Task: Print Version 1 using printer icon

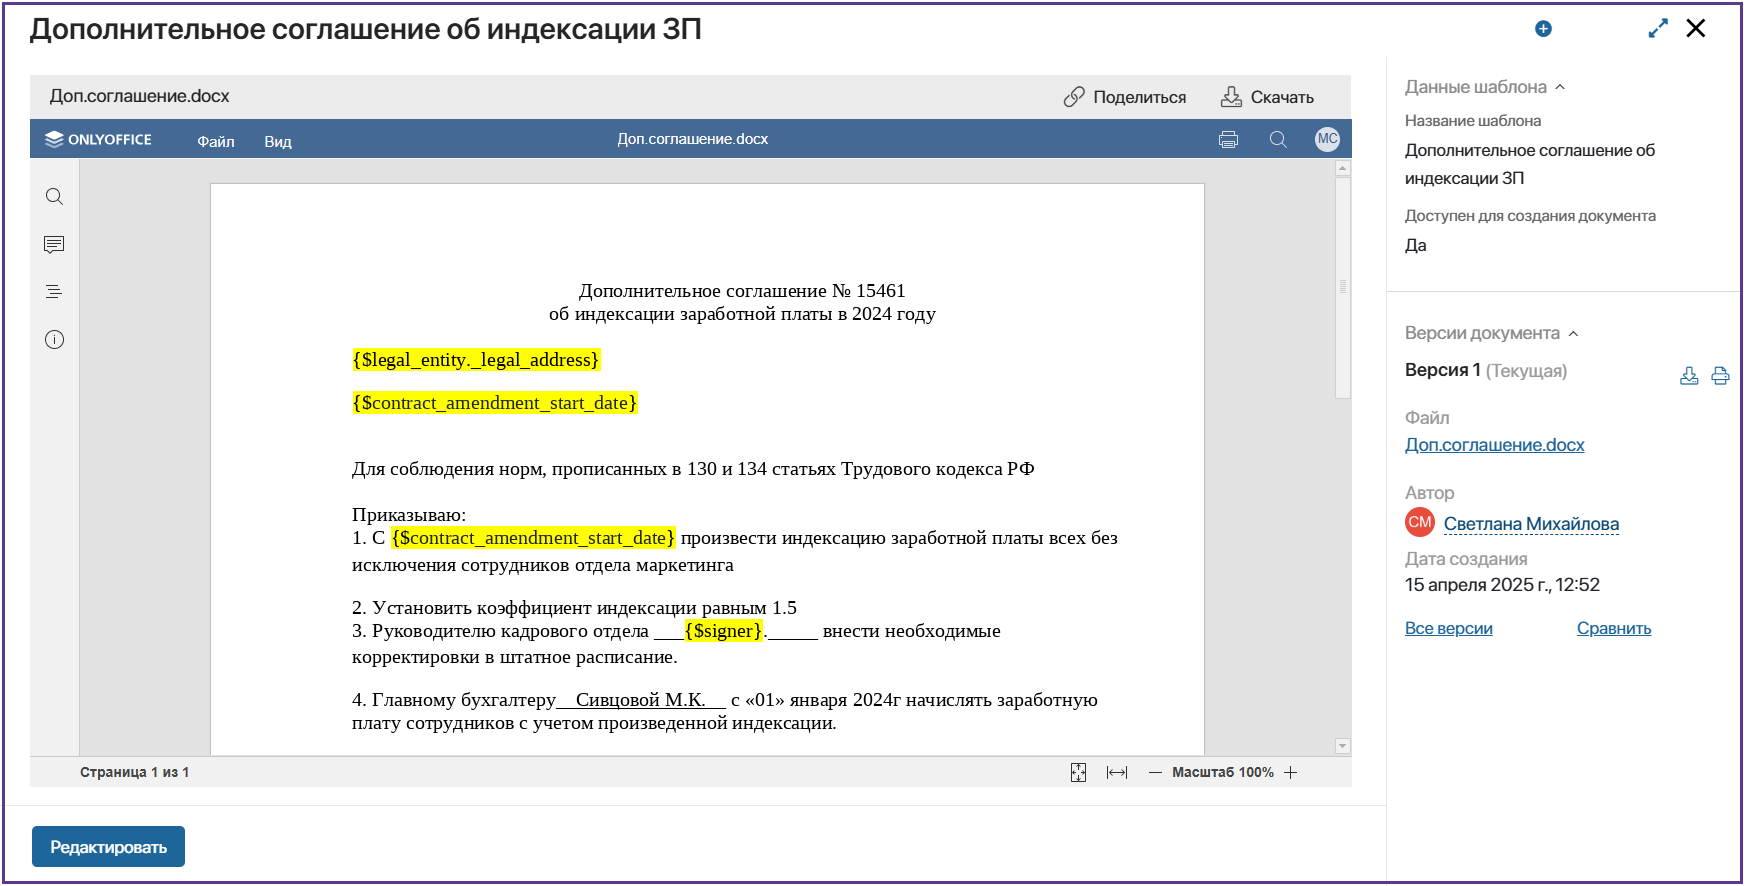Action: coord(1720,376)
